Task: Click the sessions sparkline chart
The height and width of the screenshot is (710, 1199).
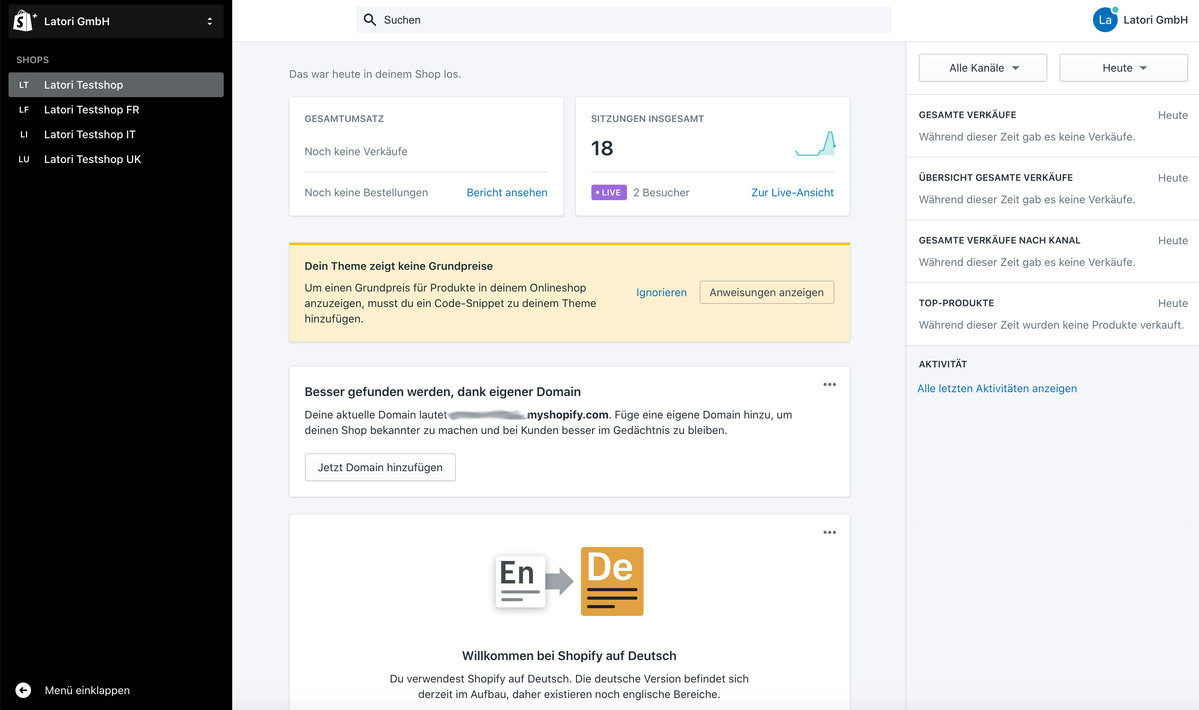Action: point(815,144)
